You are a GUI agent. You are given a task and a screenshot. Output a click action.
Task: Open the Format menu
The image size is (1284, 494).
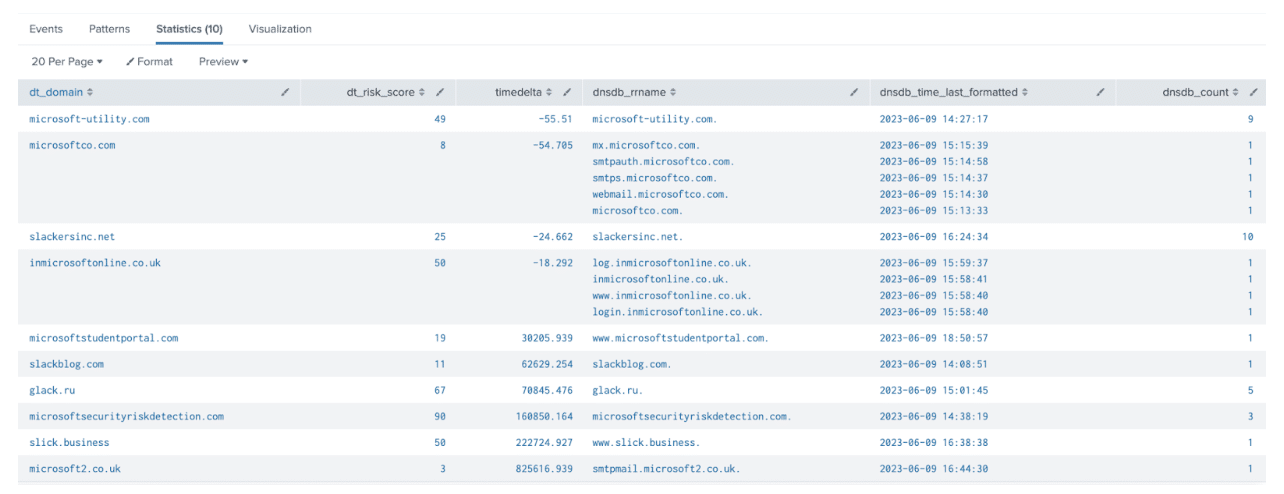point(149,62)
